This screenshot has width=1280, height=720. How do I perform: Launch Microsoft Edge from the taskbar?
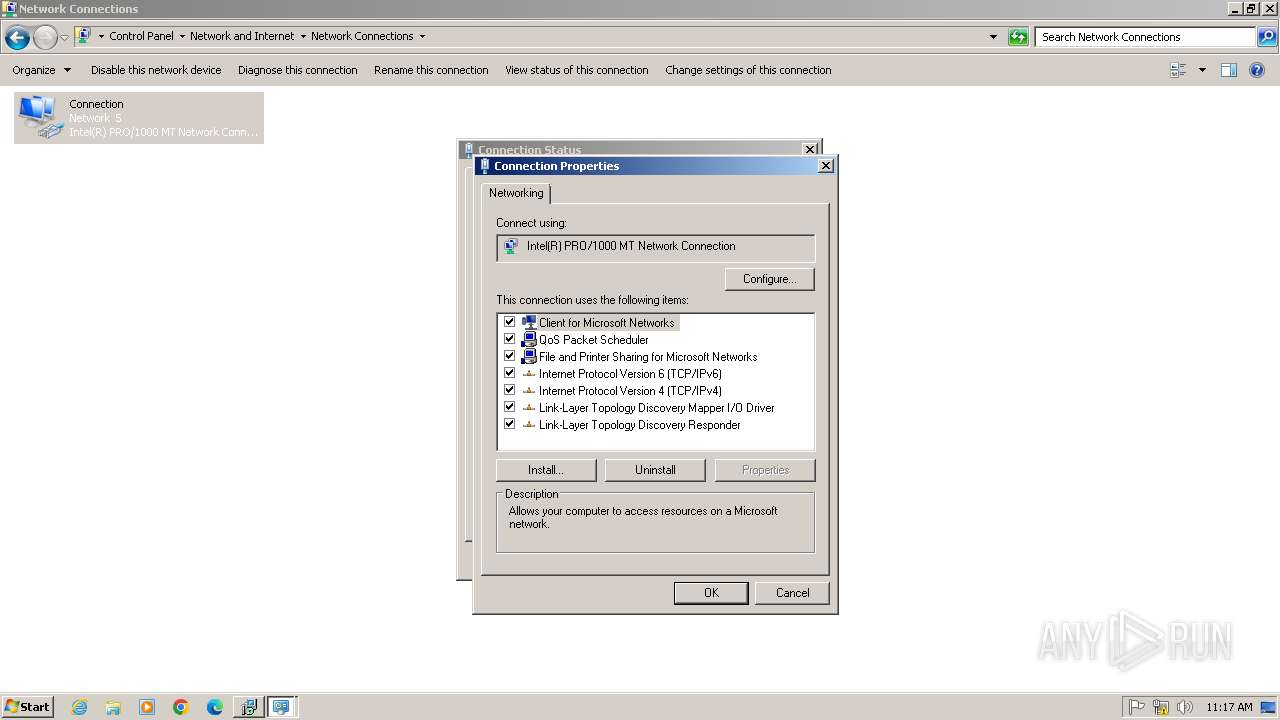click(215, 707)
